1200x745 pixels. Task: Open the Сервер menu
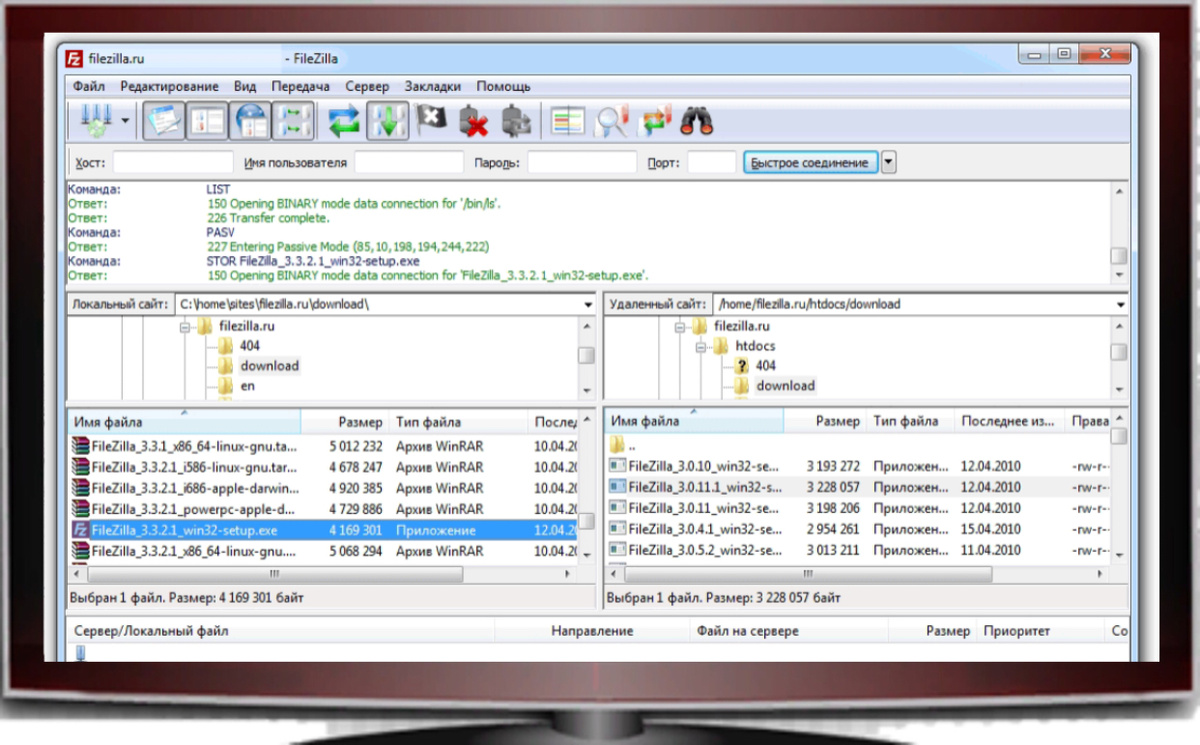click(x=367, y=86)
